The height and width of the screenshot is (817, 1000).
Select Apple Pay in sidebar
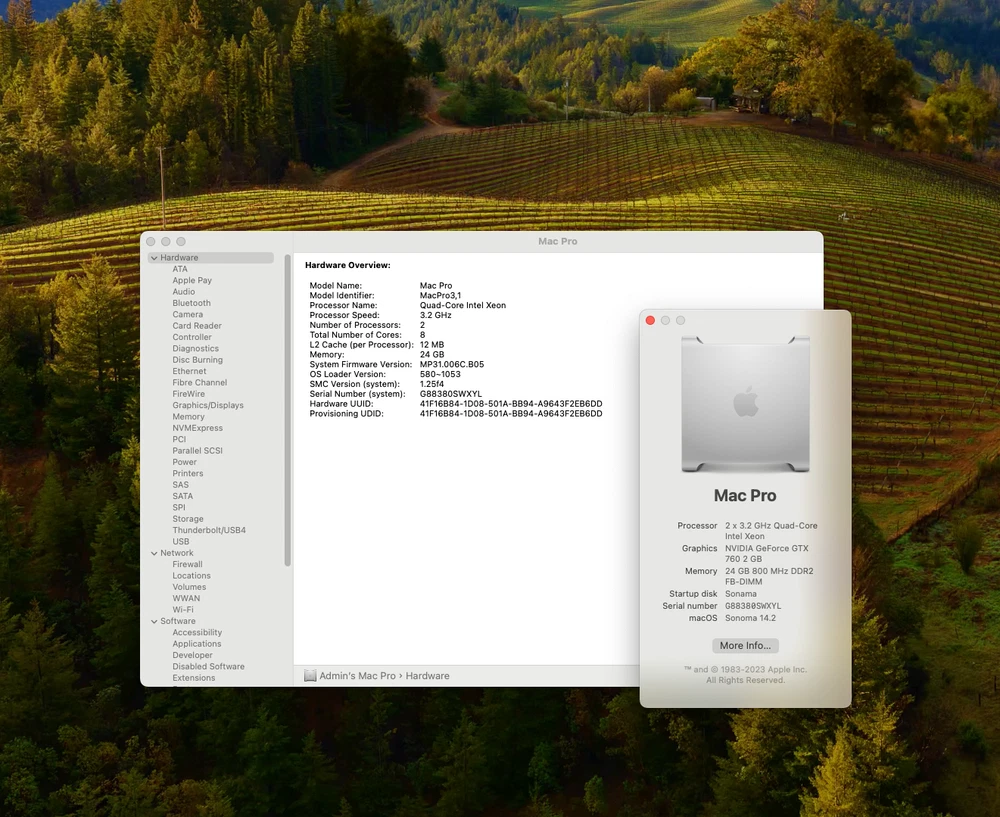point(192,281)
